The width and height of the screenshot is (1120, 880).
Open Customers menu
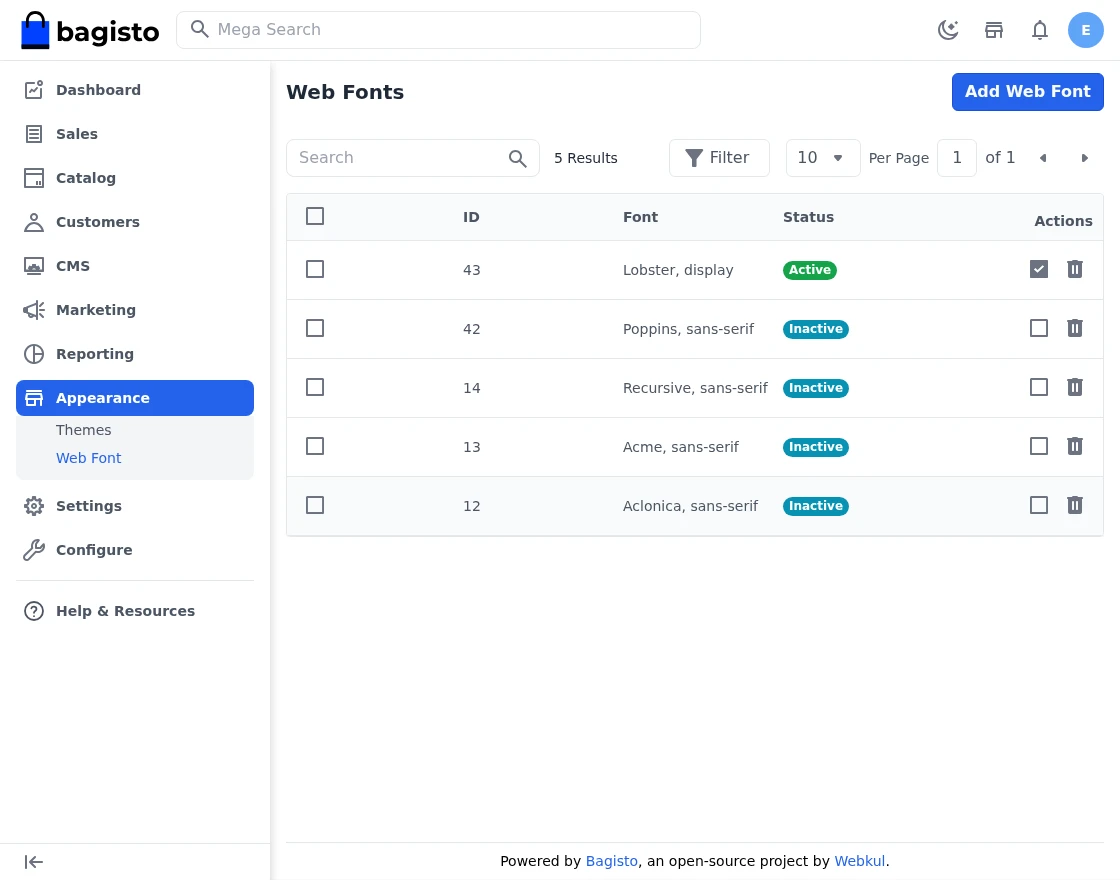[135, 222]
